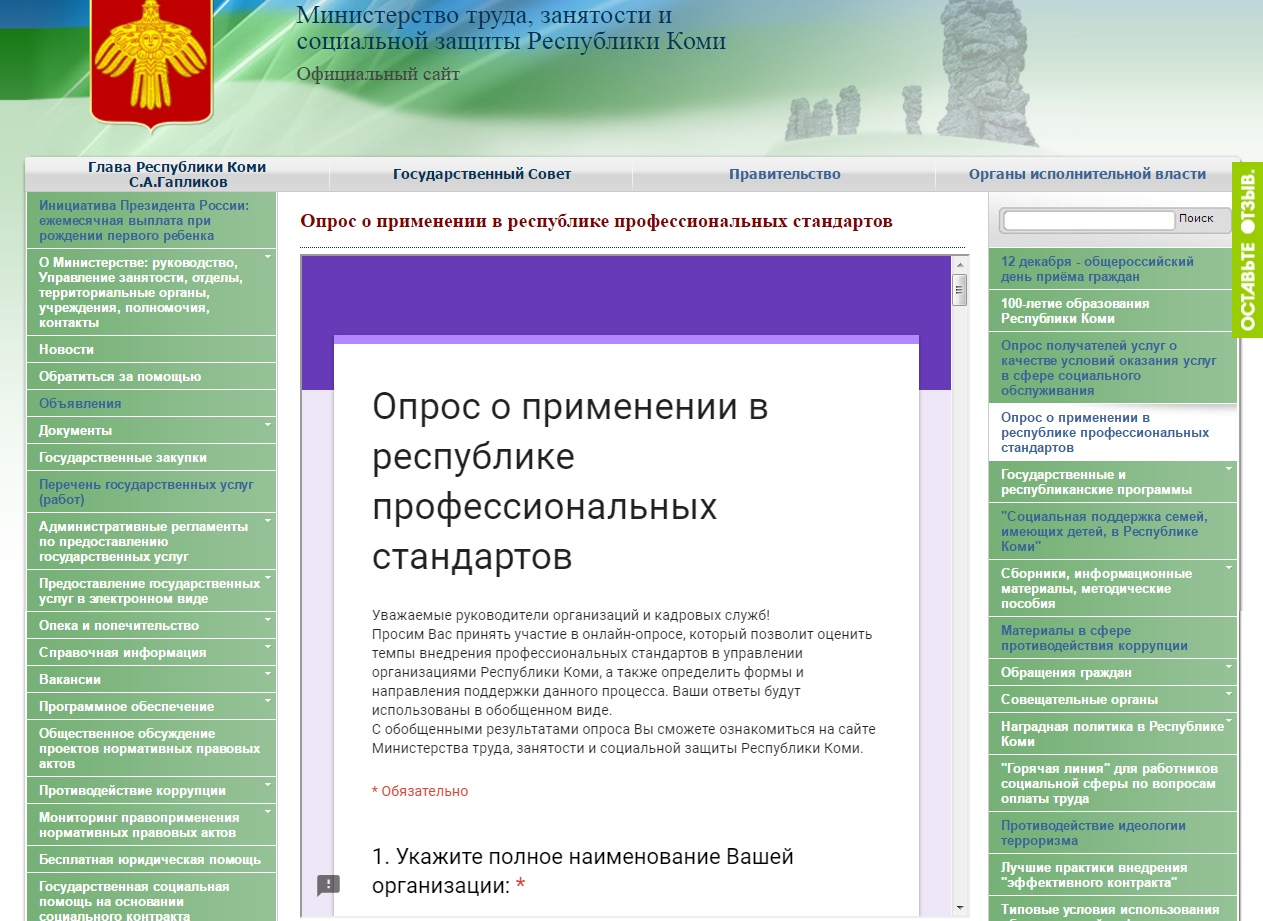This screenshot has width=1263, height=921.
Task: Open 'Наградная политика в Республике Коми' link
Action: [x=1112, y=734]
